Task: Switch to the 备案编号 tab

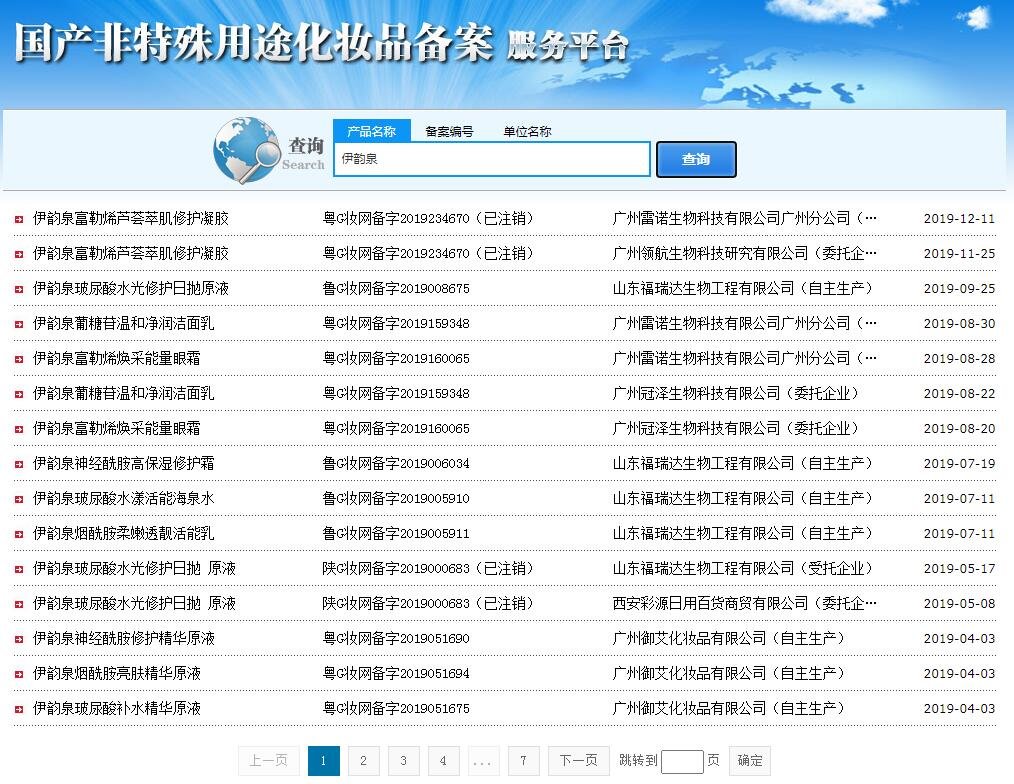Action: point(449,131)
